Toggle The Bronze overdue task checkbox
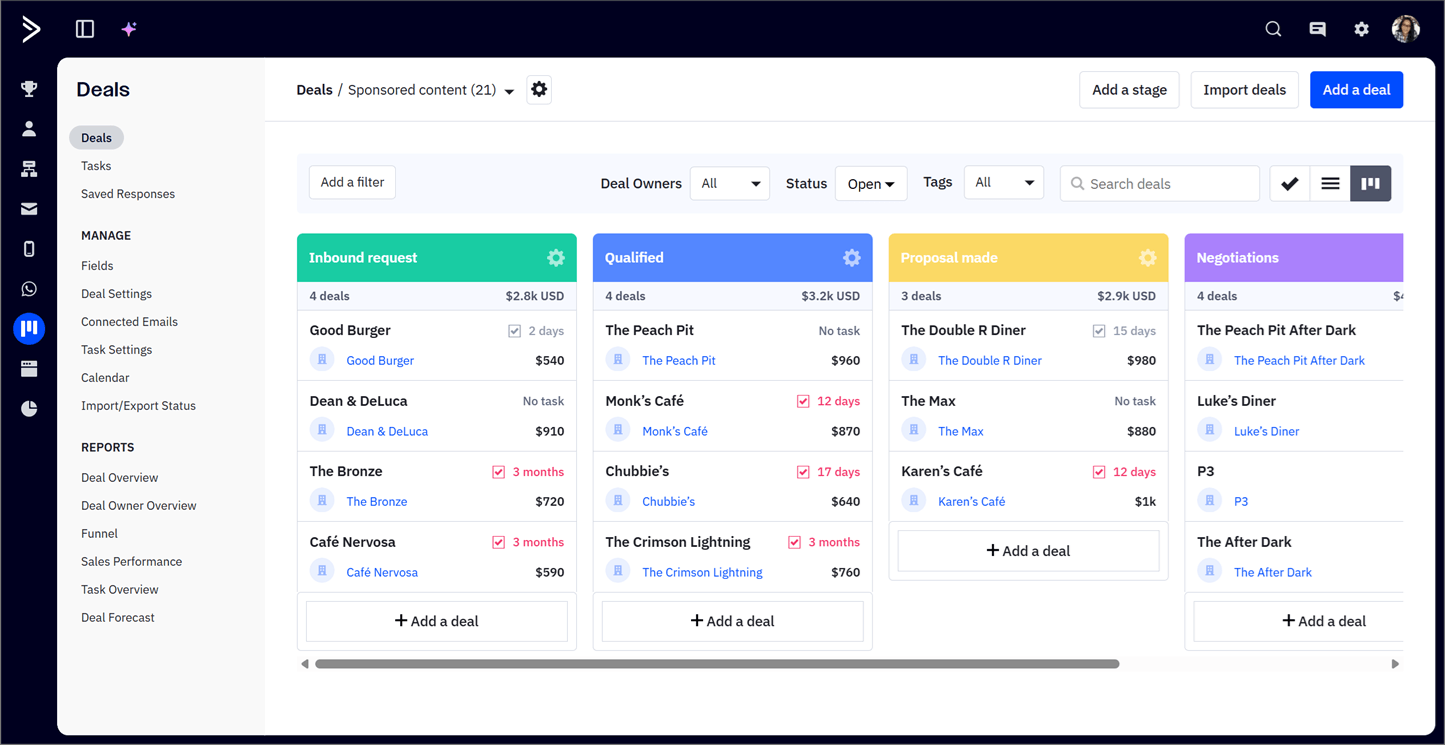This screenshot has height=745, width=1445. tap(498, 472)
